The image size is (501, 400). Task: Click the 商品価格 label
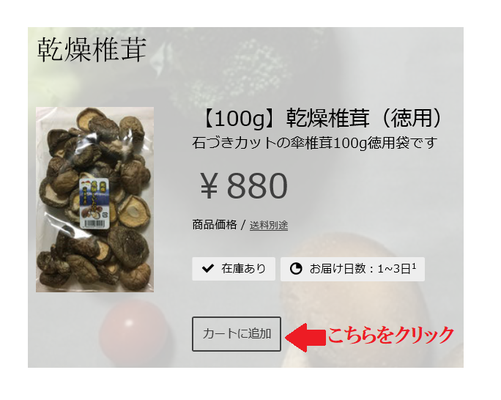pyautogui.click(x=214, y=225)
